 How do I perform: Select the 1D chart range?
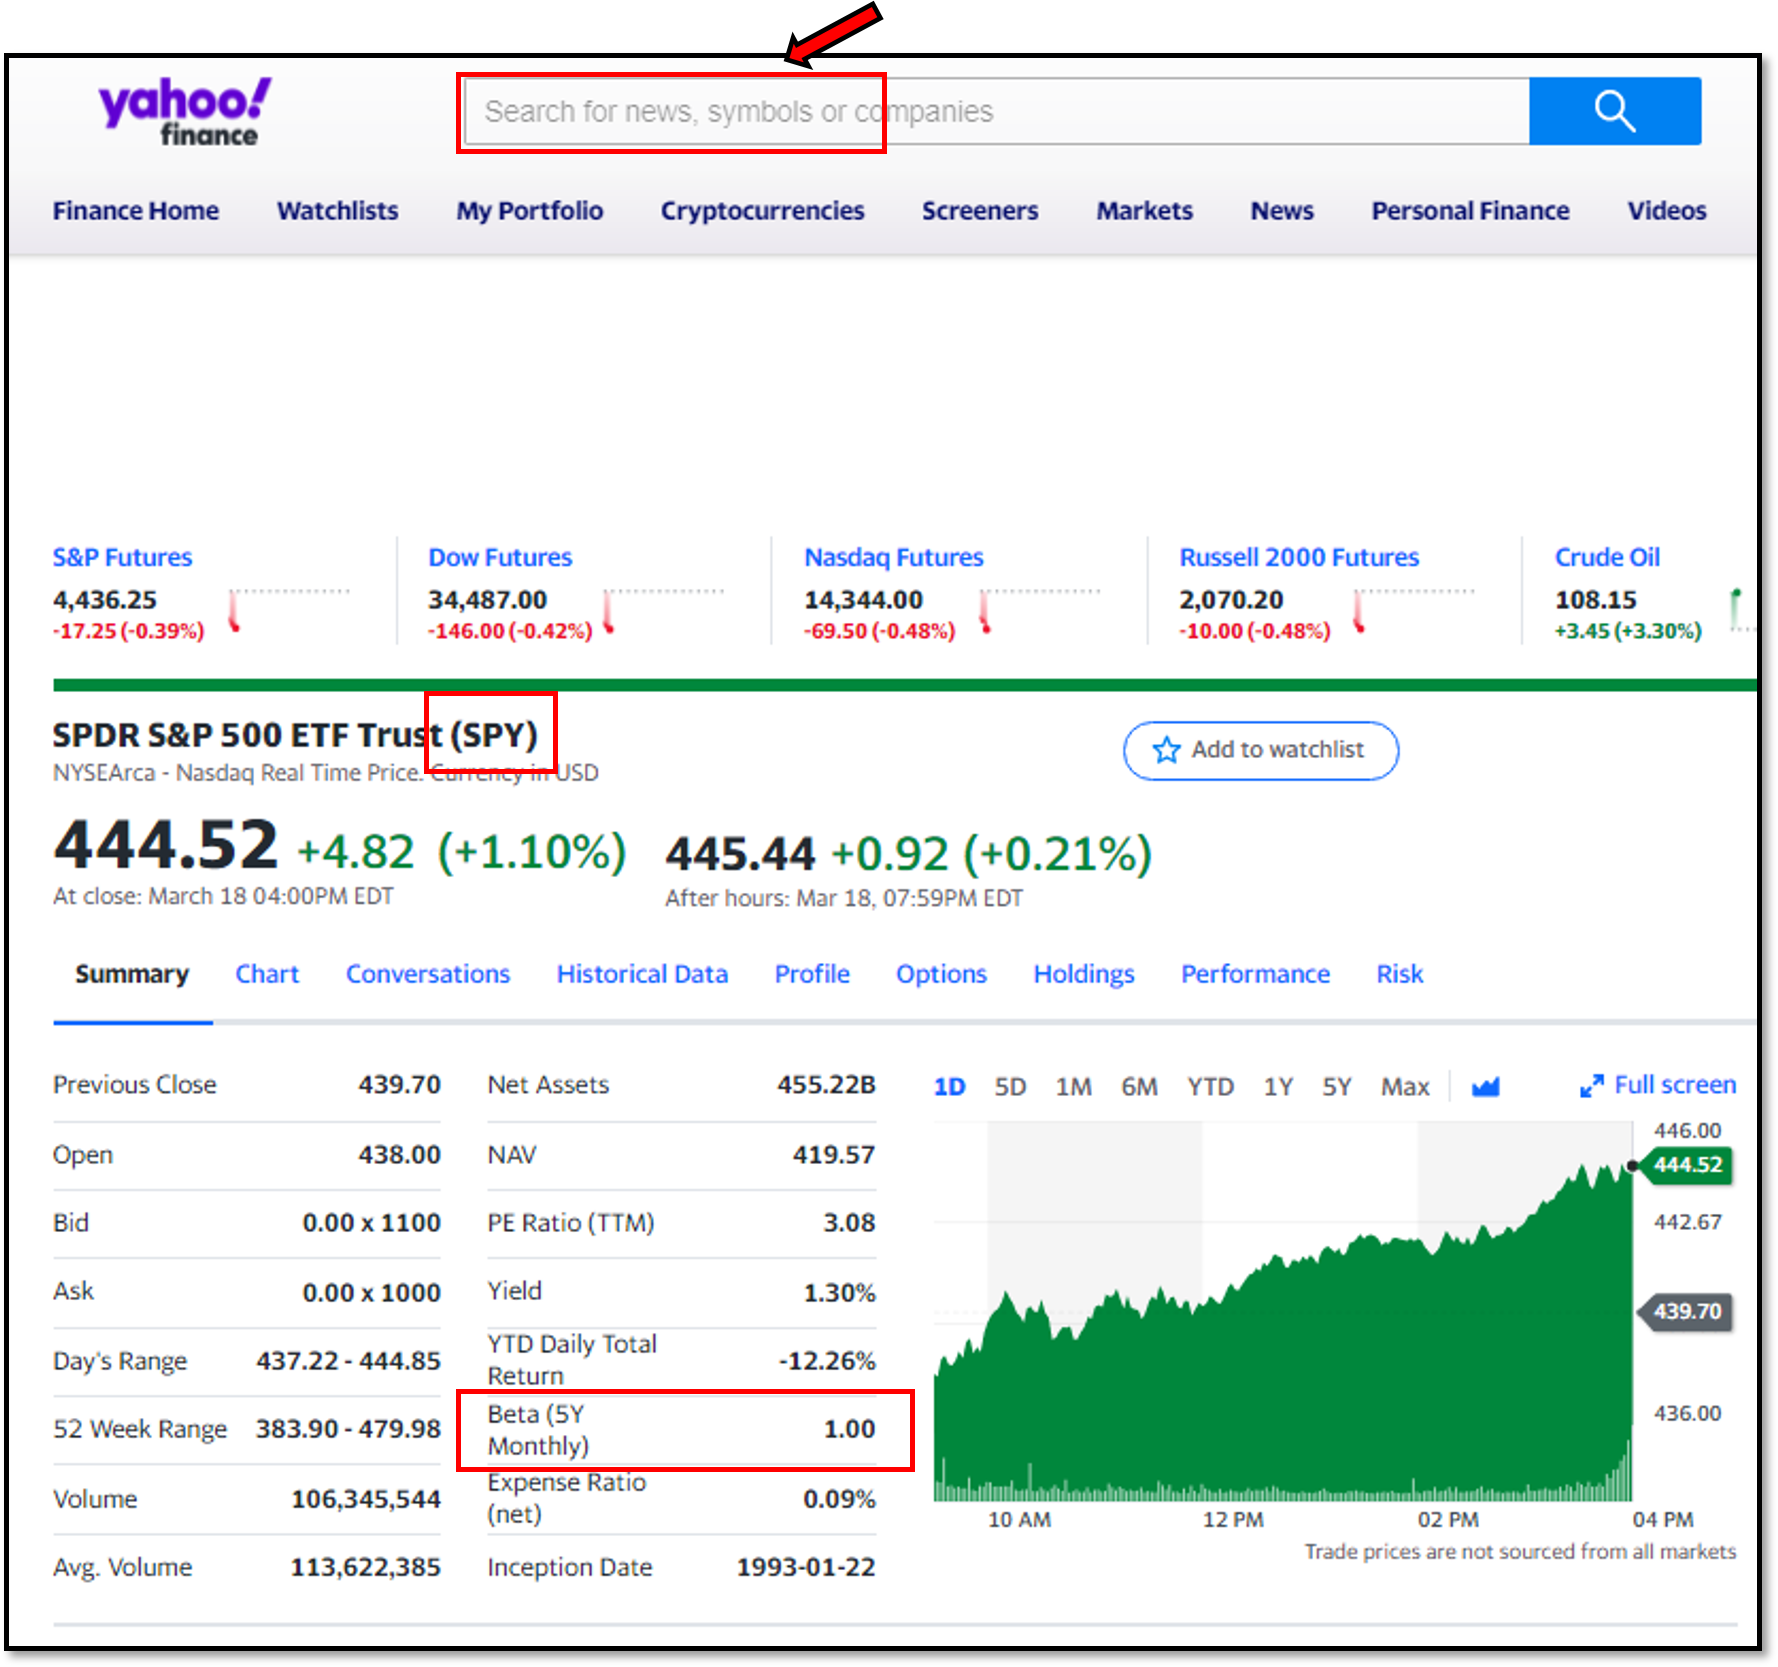[949, 1087]
